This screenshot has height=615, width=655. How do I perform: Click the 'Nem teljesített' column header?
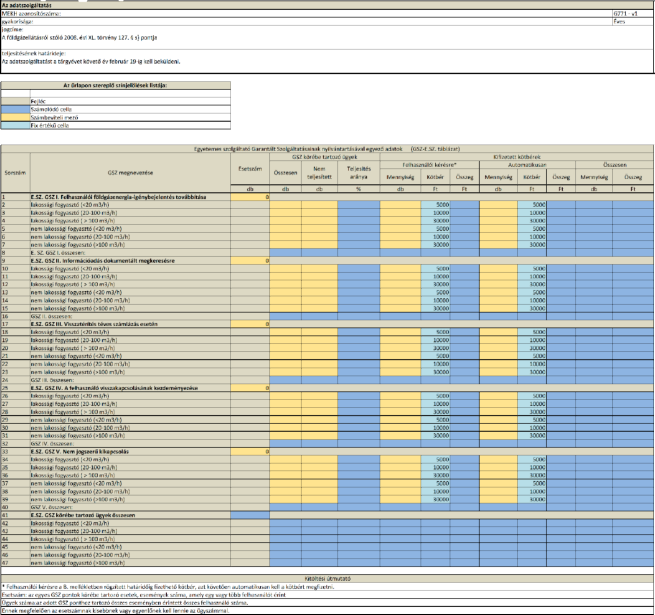(x=319, y=173)
